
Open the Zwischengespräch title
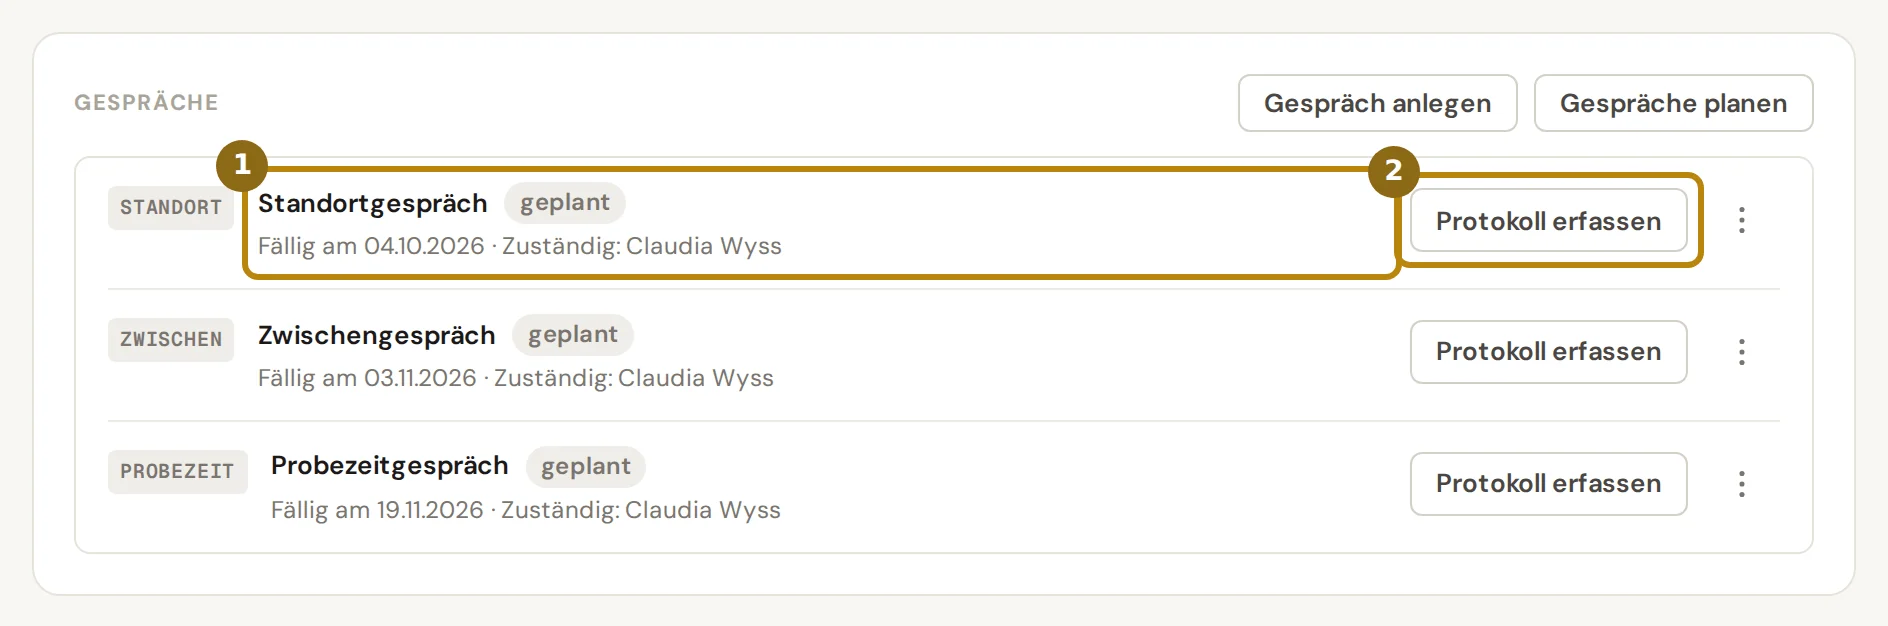click(x=376, y=335)
